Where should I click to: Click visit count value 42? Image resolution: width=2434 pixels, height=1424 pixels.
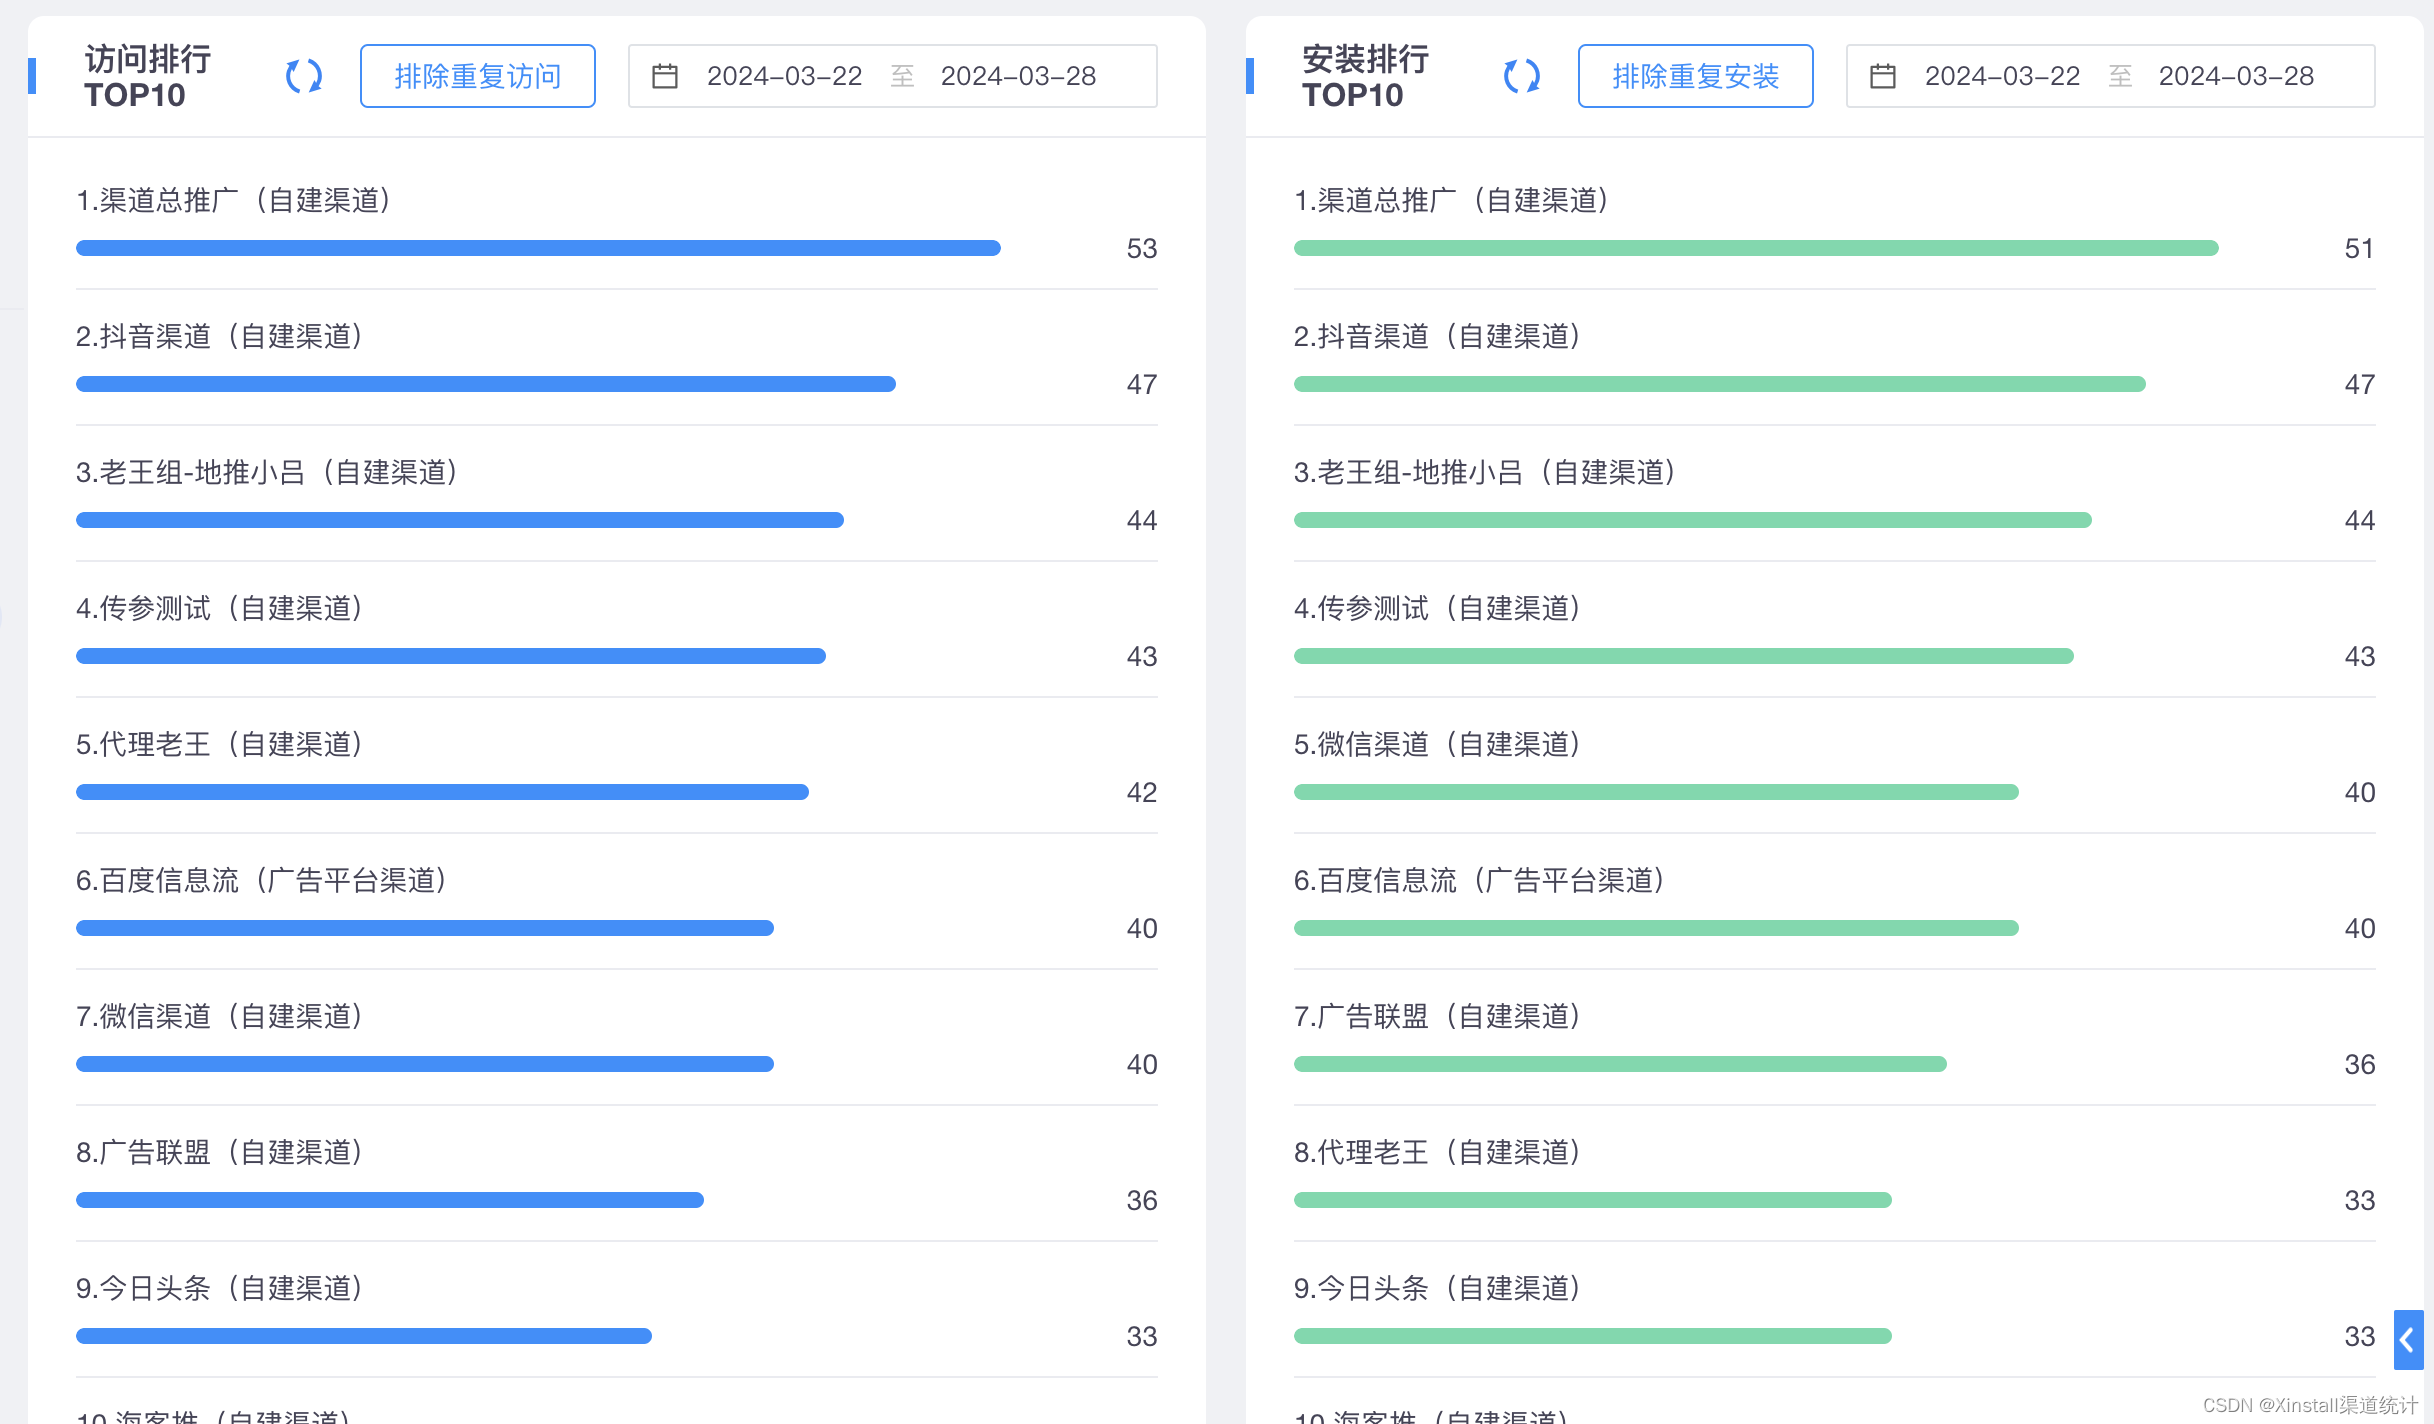[1142, 792]
